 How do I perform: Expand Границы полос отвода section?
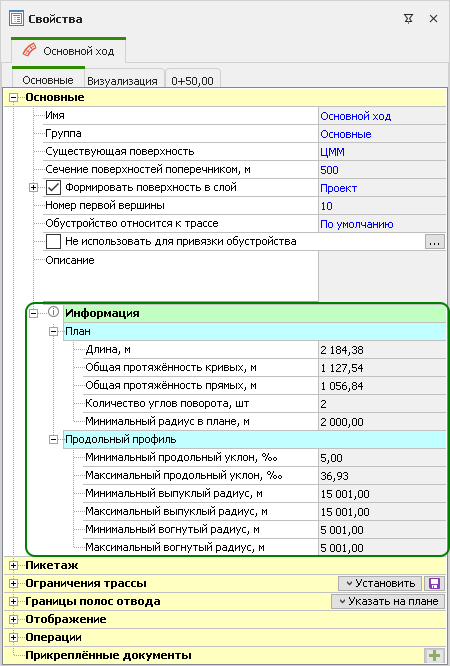(x=14, y=601)
